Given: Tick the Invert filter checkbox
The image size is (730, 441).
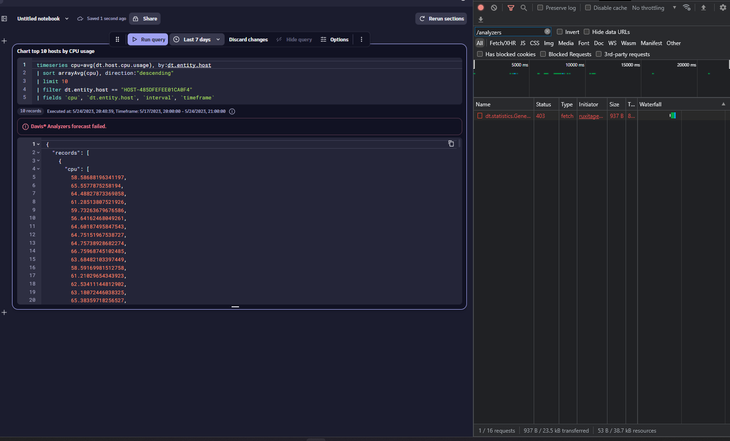Looking at the screenshot, I should click(x=560, y=32).
